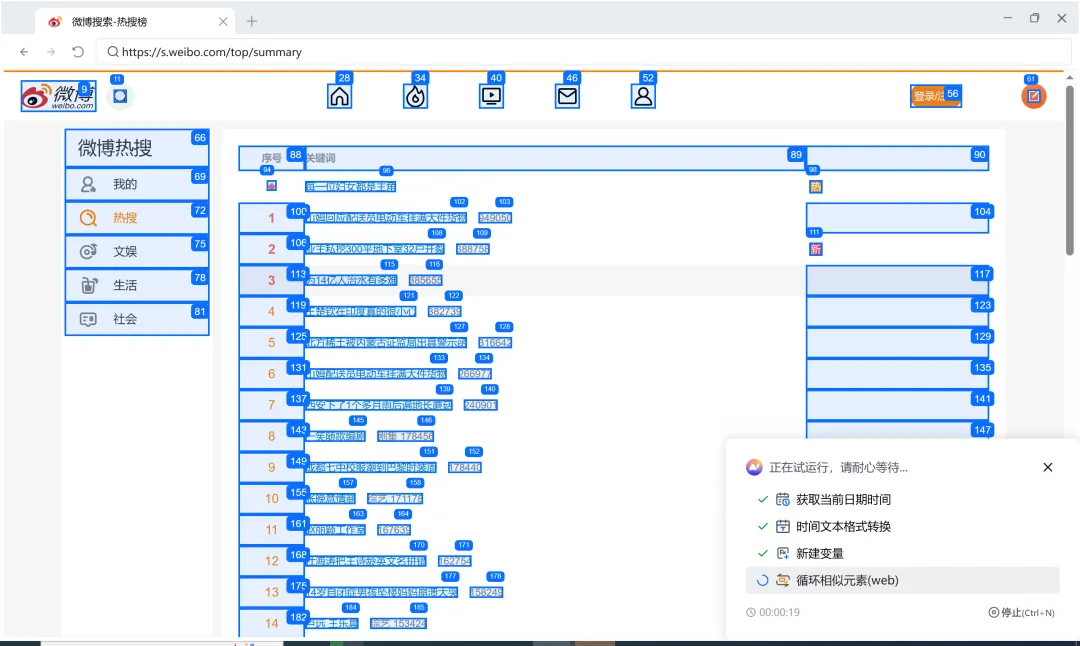The height and width of the screenshot is (646, 1080).
Task: Click the page vertical scrollbar
Action: (x=1069, y=170)
